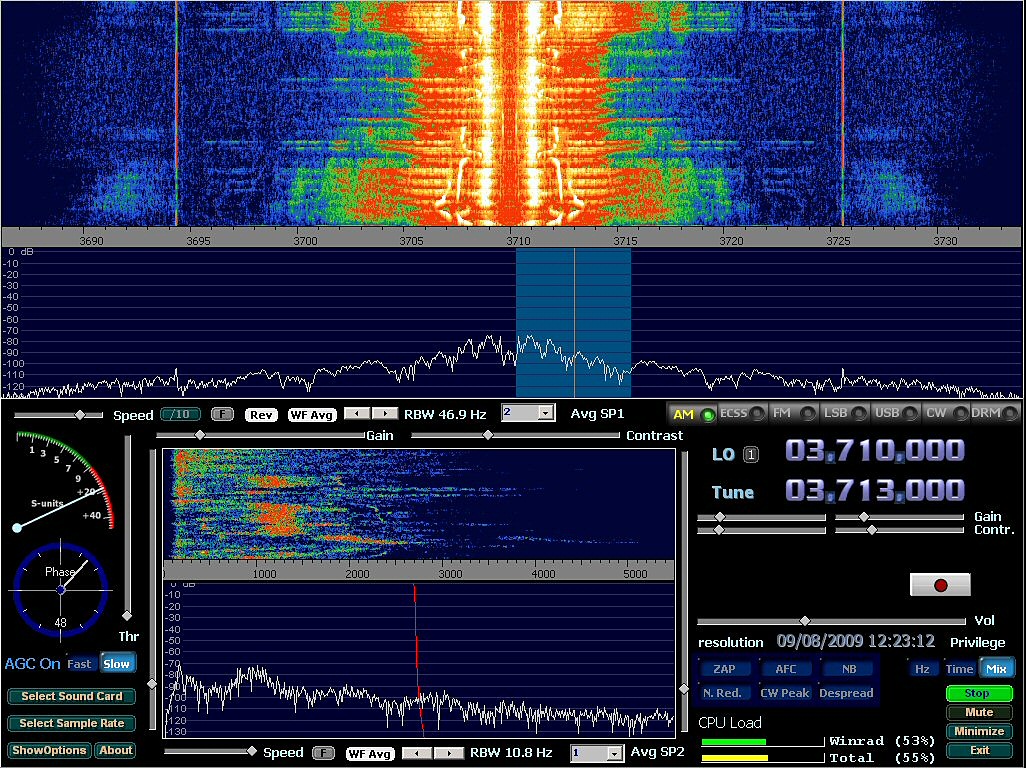The height and width of the screenshot is (768, 1026).
Task: Enable AFC
Action: pos(785,669)
